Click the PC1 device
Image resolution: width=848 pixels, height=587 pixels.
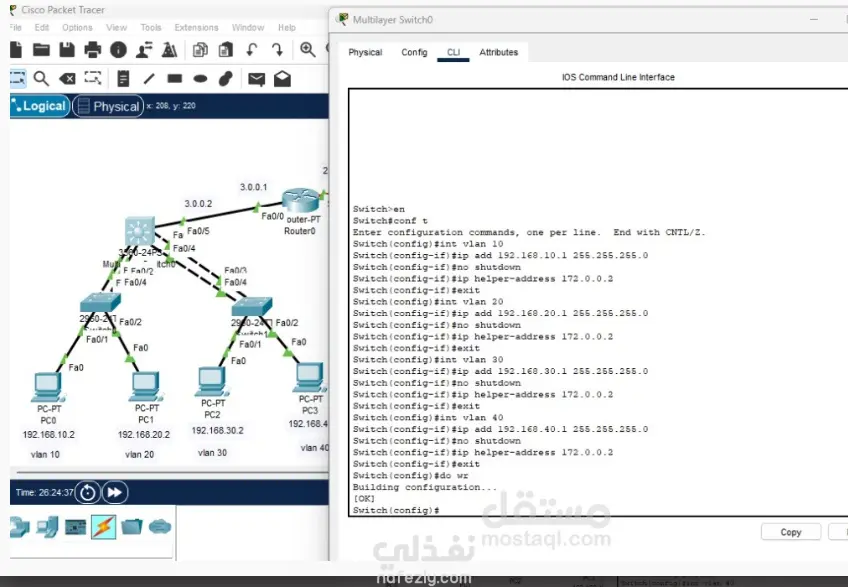pos(145,386)
